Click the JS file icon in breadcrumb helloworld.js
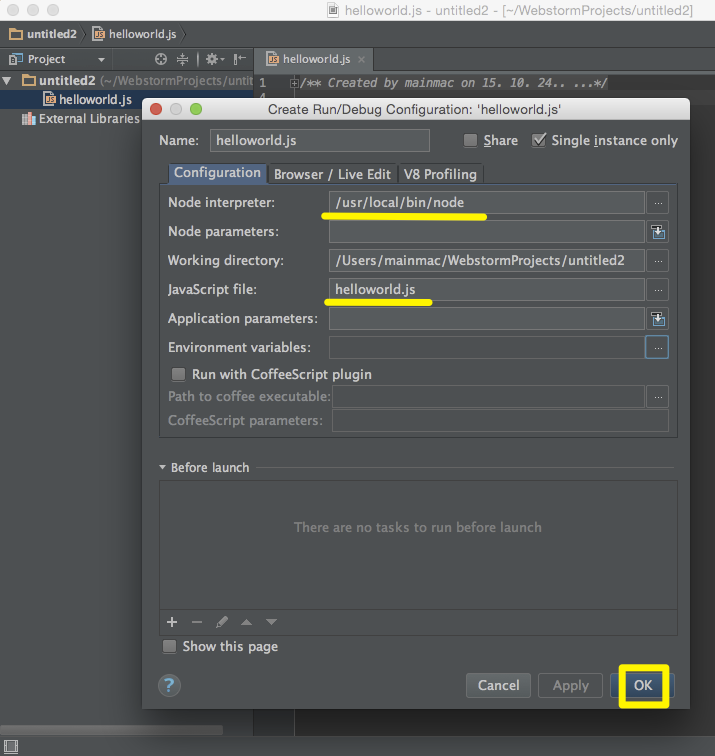Viewport: 715px width, 756px height. 99,34
